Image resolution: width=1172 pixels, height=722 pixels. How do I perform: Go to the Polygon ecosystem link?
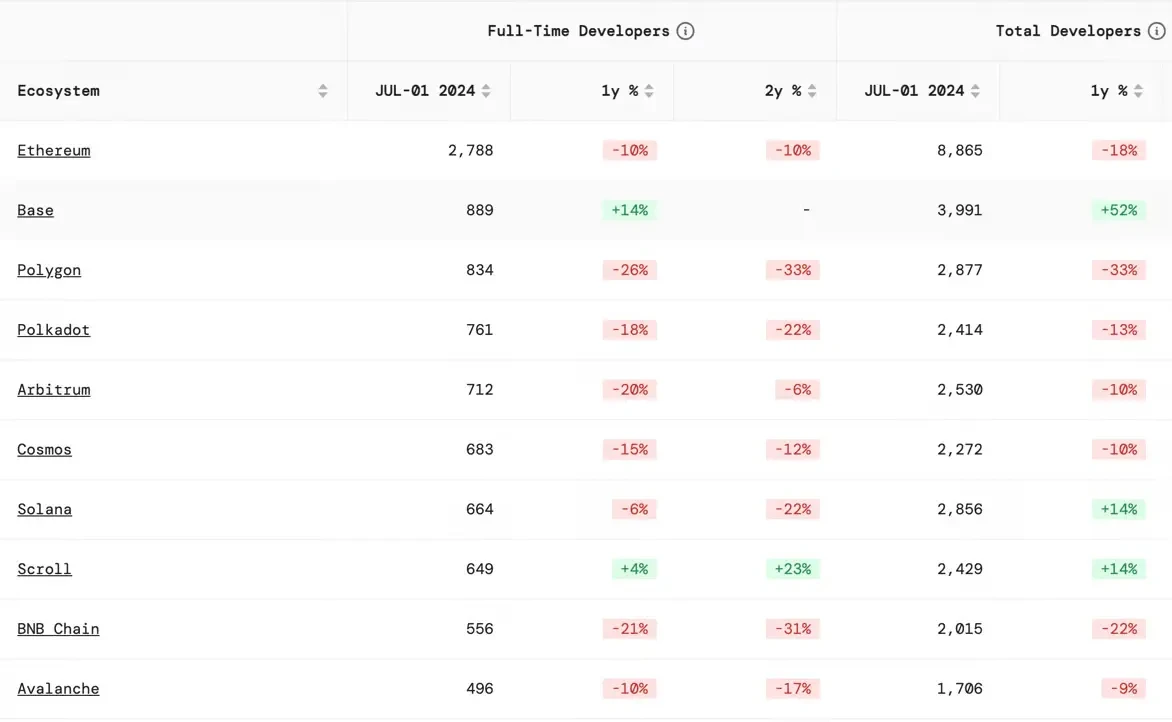click(49, 270)
